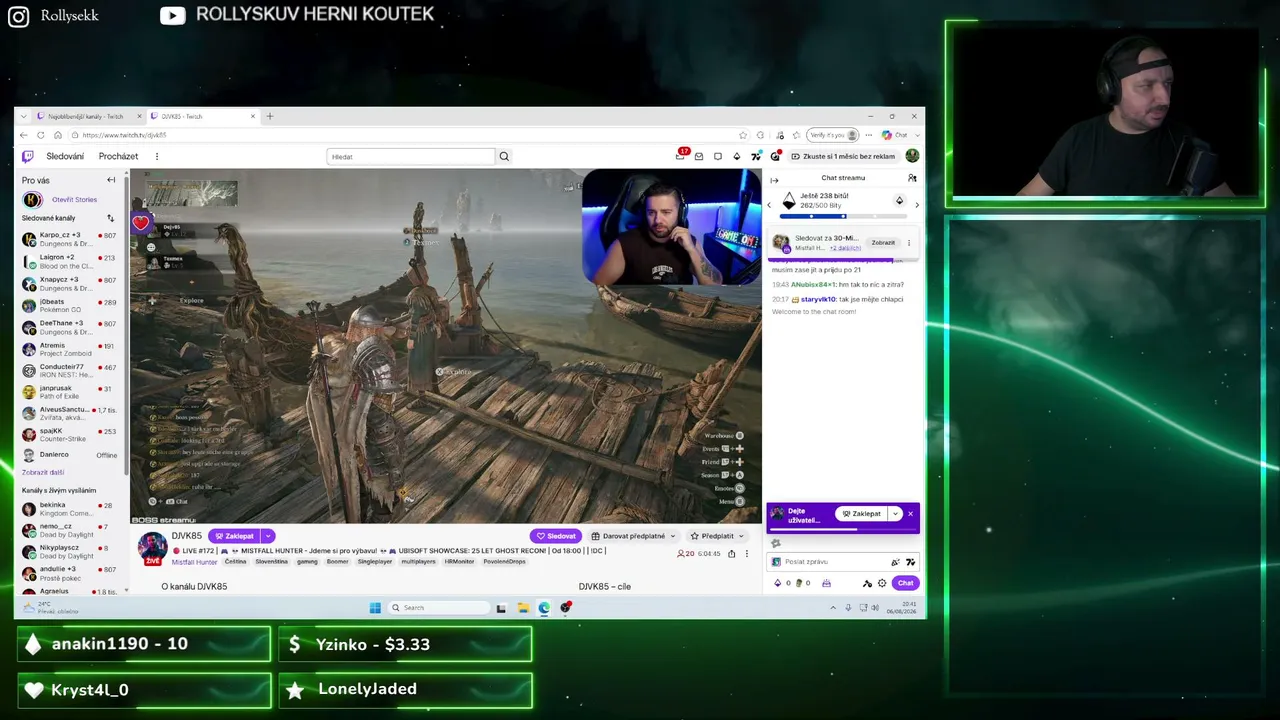
Task: Open the Laigron channel in sidebar
Action: (x=70, y=261)
